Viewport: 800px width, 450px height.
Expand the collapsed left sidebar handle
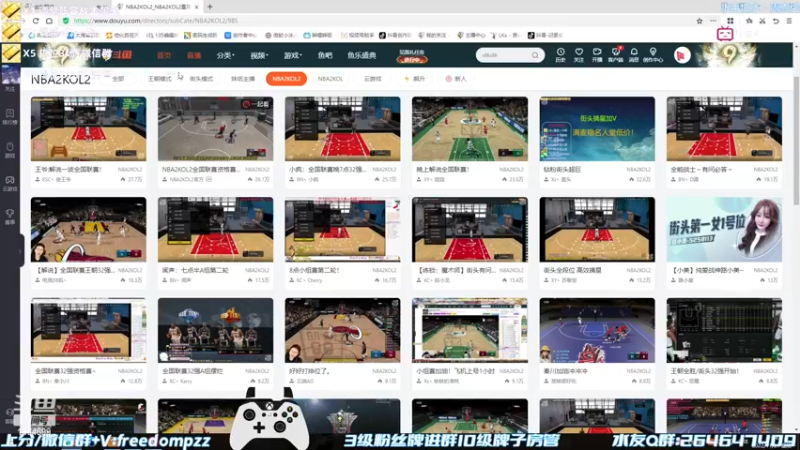tap(21, 251)
